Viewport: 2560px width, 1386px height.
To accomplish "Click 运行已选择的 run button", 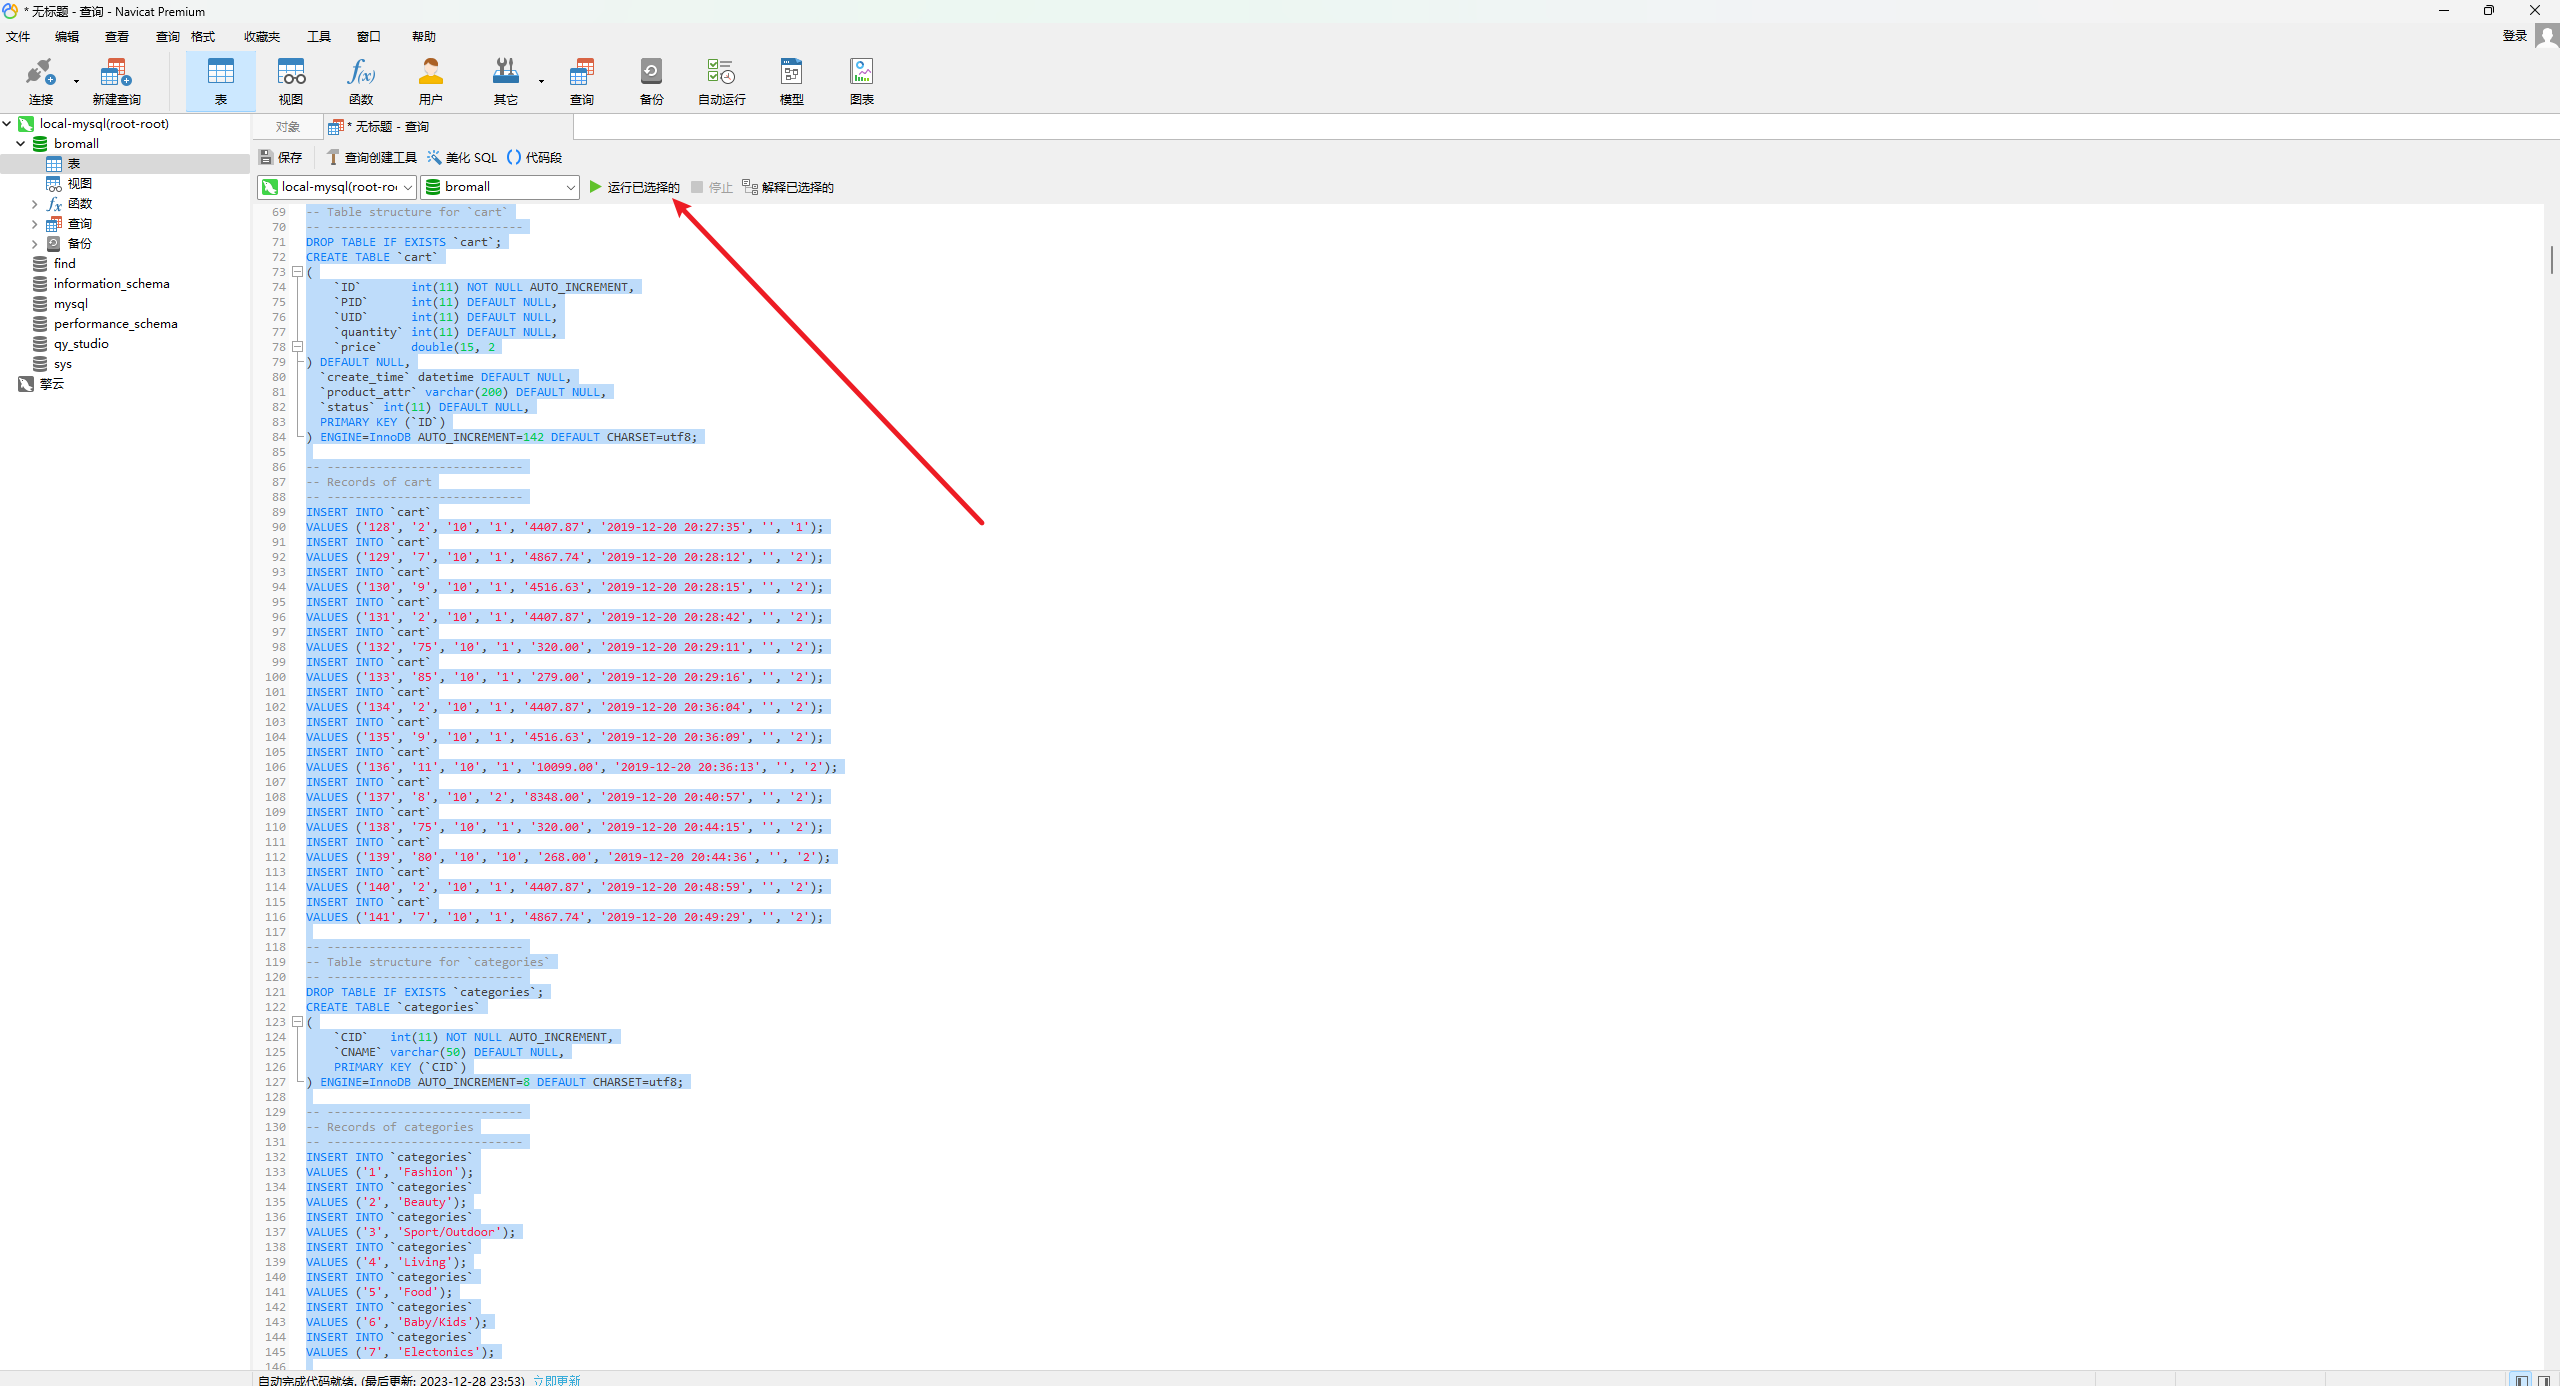I will pos(634,187).
